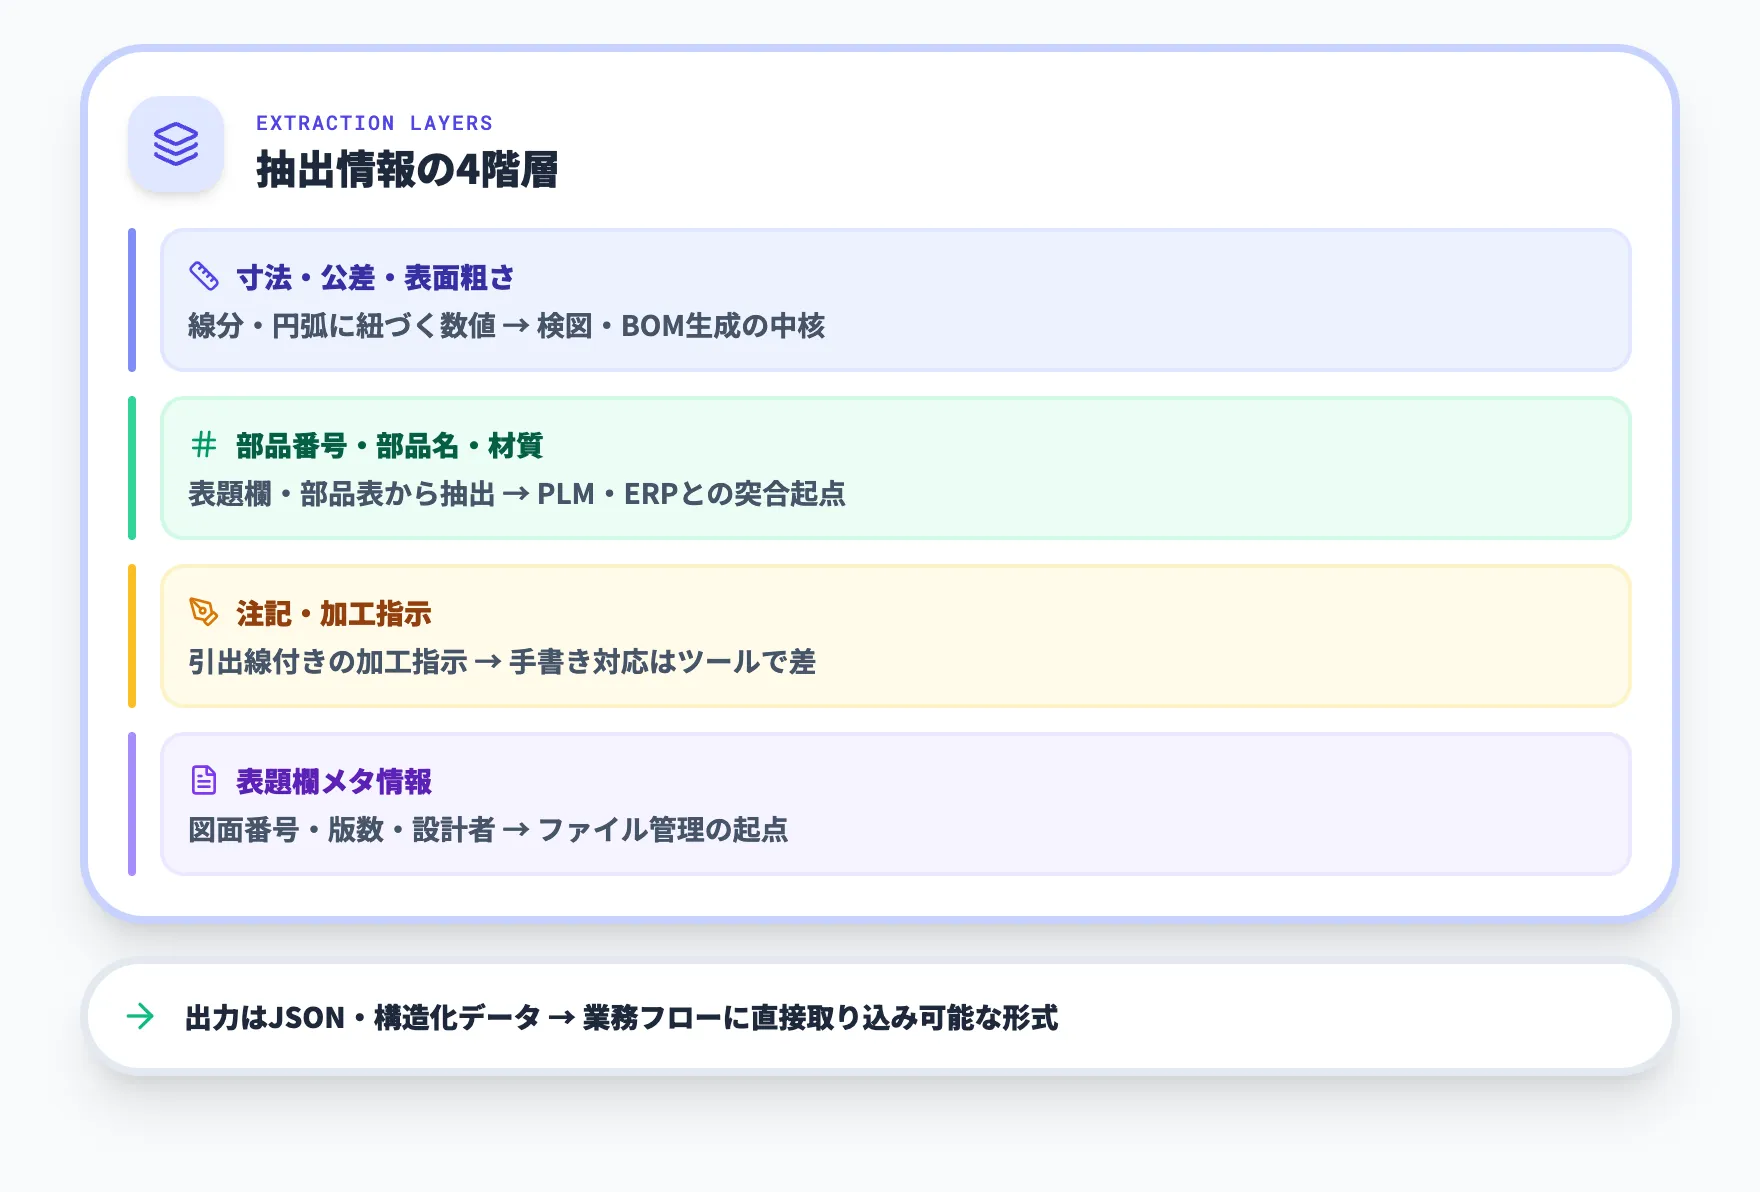This screenshot has height=1192, width=1760.
Task: Click the description 引出線付きの加工指示
Action: (330, 662)
